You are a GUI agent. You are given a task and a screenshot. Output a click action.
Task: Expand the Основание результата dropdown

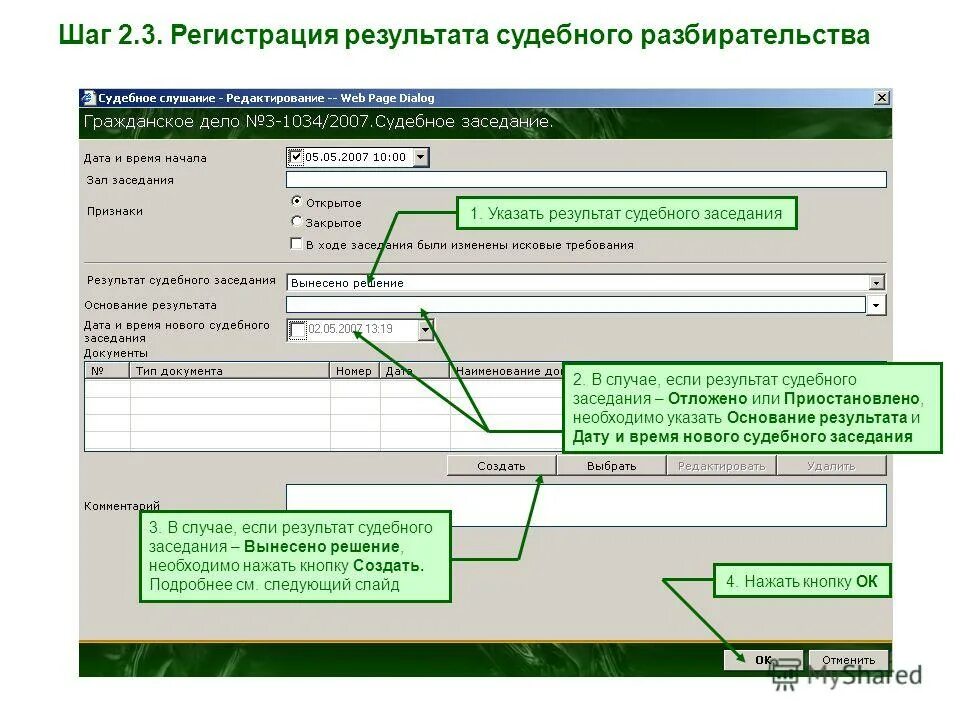(x=874, y=303)
